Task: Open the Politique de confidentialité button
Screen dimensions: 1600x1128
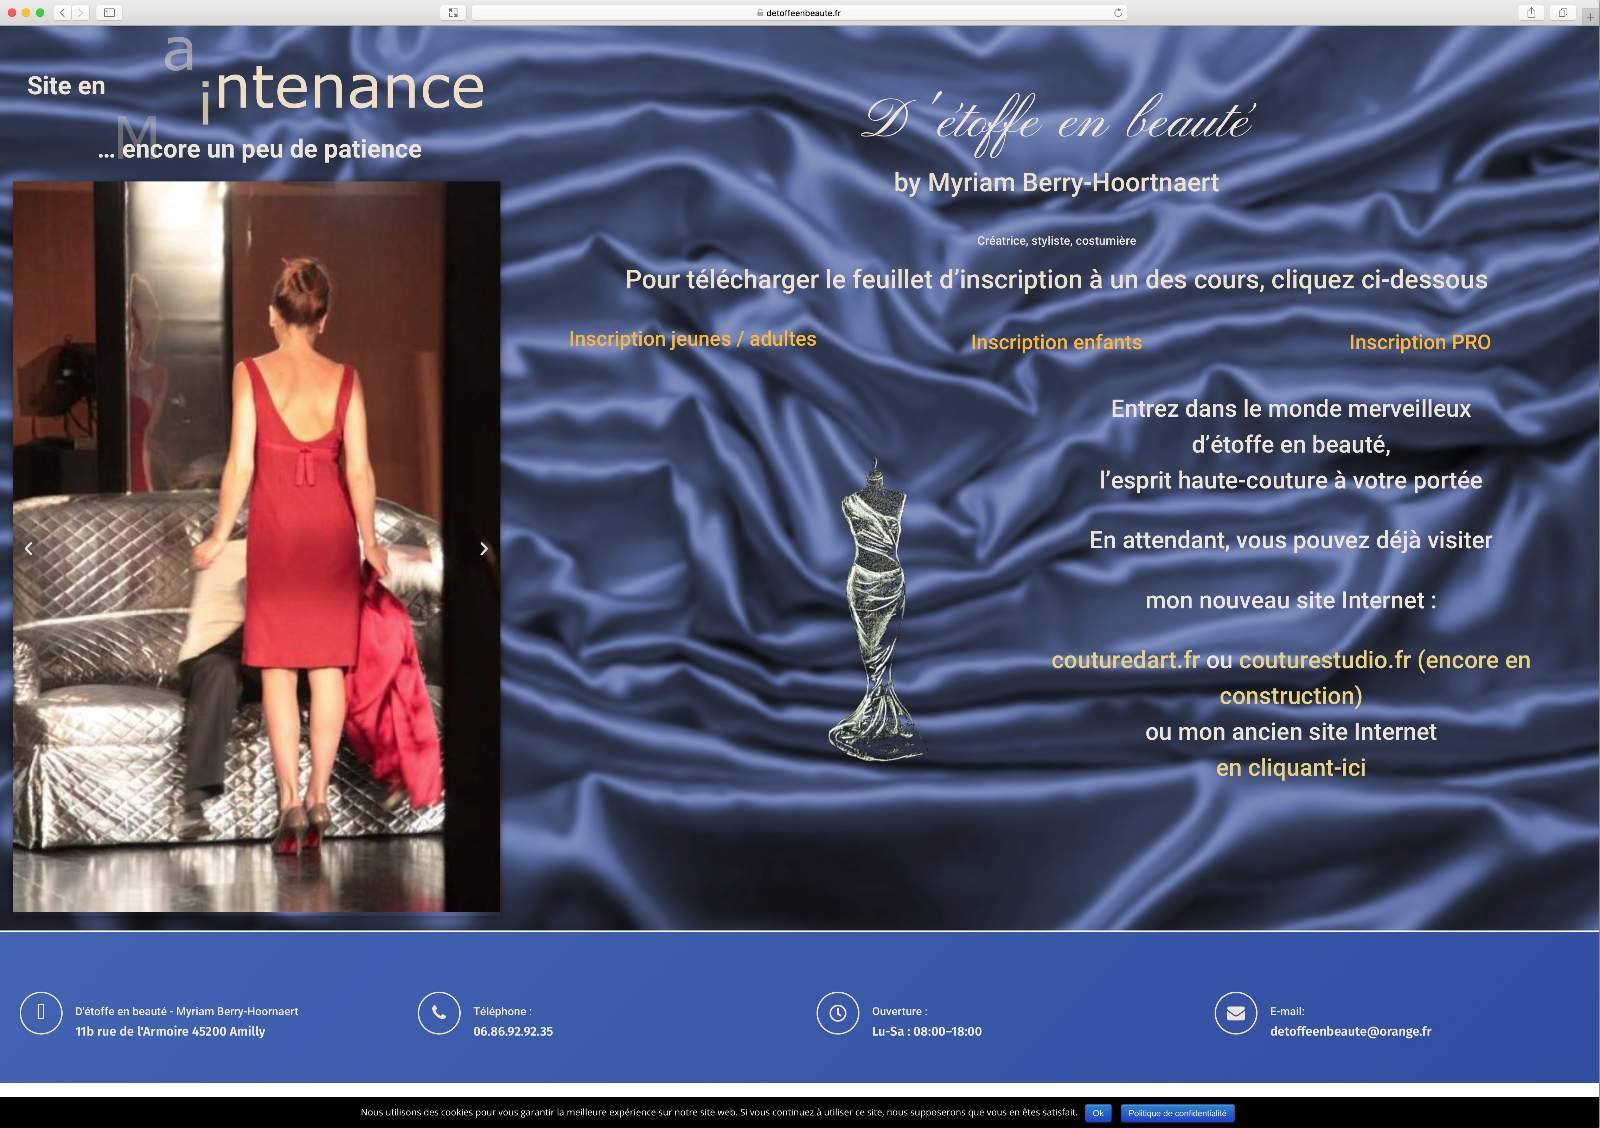Action: tap(1177, 1113)
